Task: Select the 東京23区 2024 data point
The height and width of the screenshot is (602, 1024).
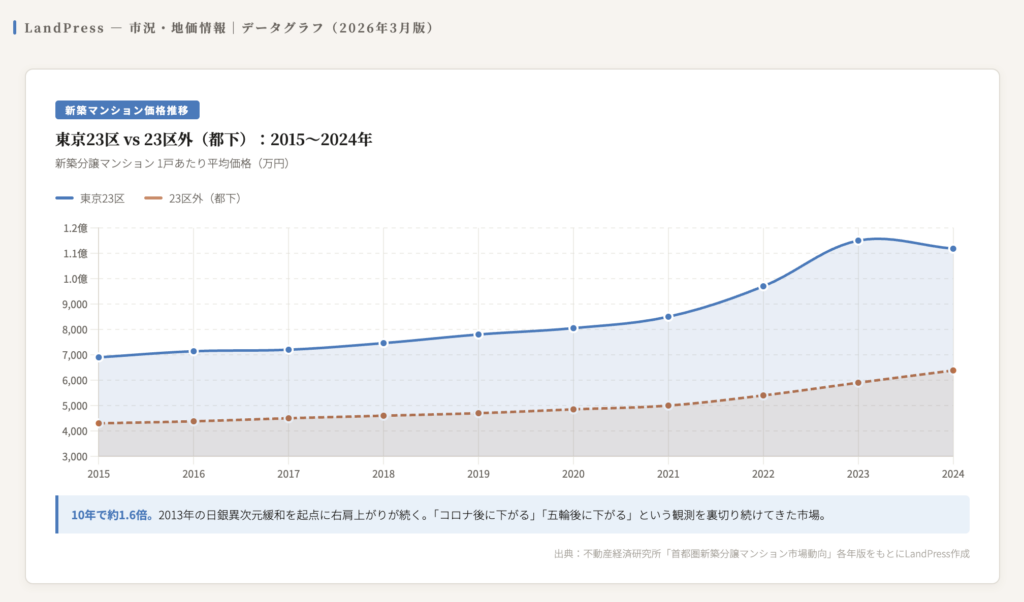Action: [x=953, y=249]
